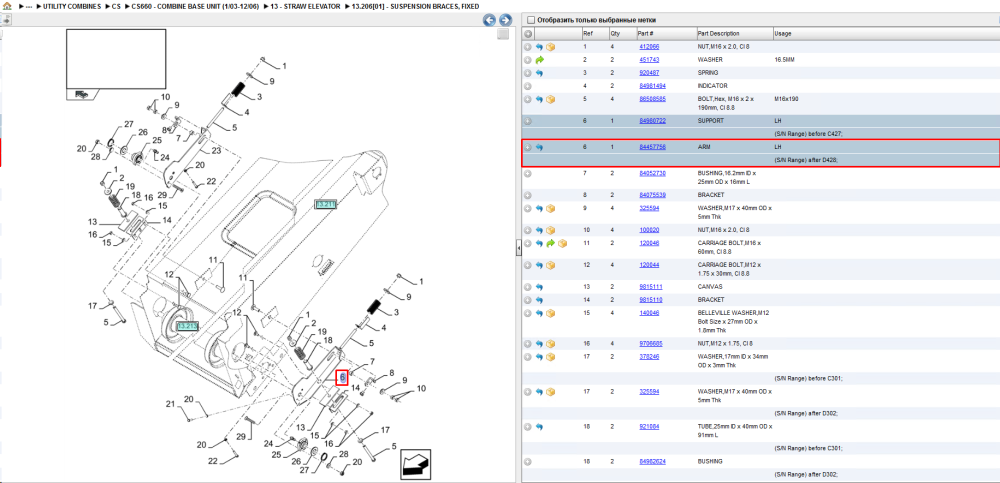The image size is (1000, 483).
Task: Click the blue arrow for CANVAS 9815111
Action: tap(539, 287)
